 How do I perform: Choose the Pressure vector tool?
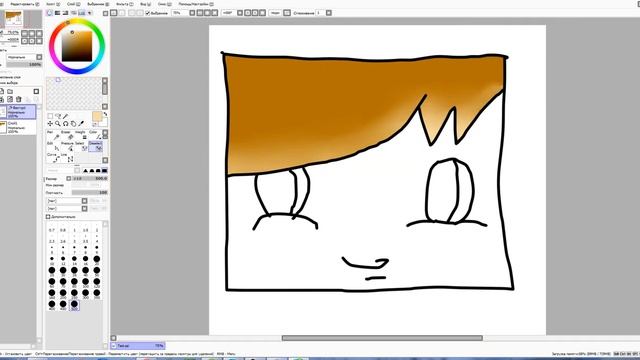tap(67, 146)
